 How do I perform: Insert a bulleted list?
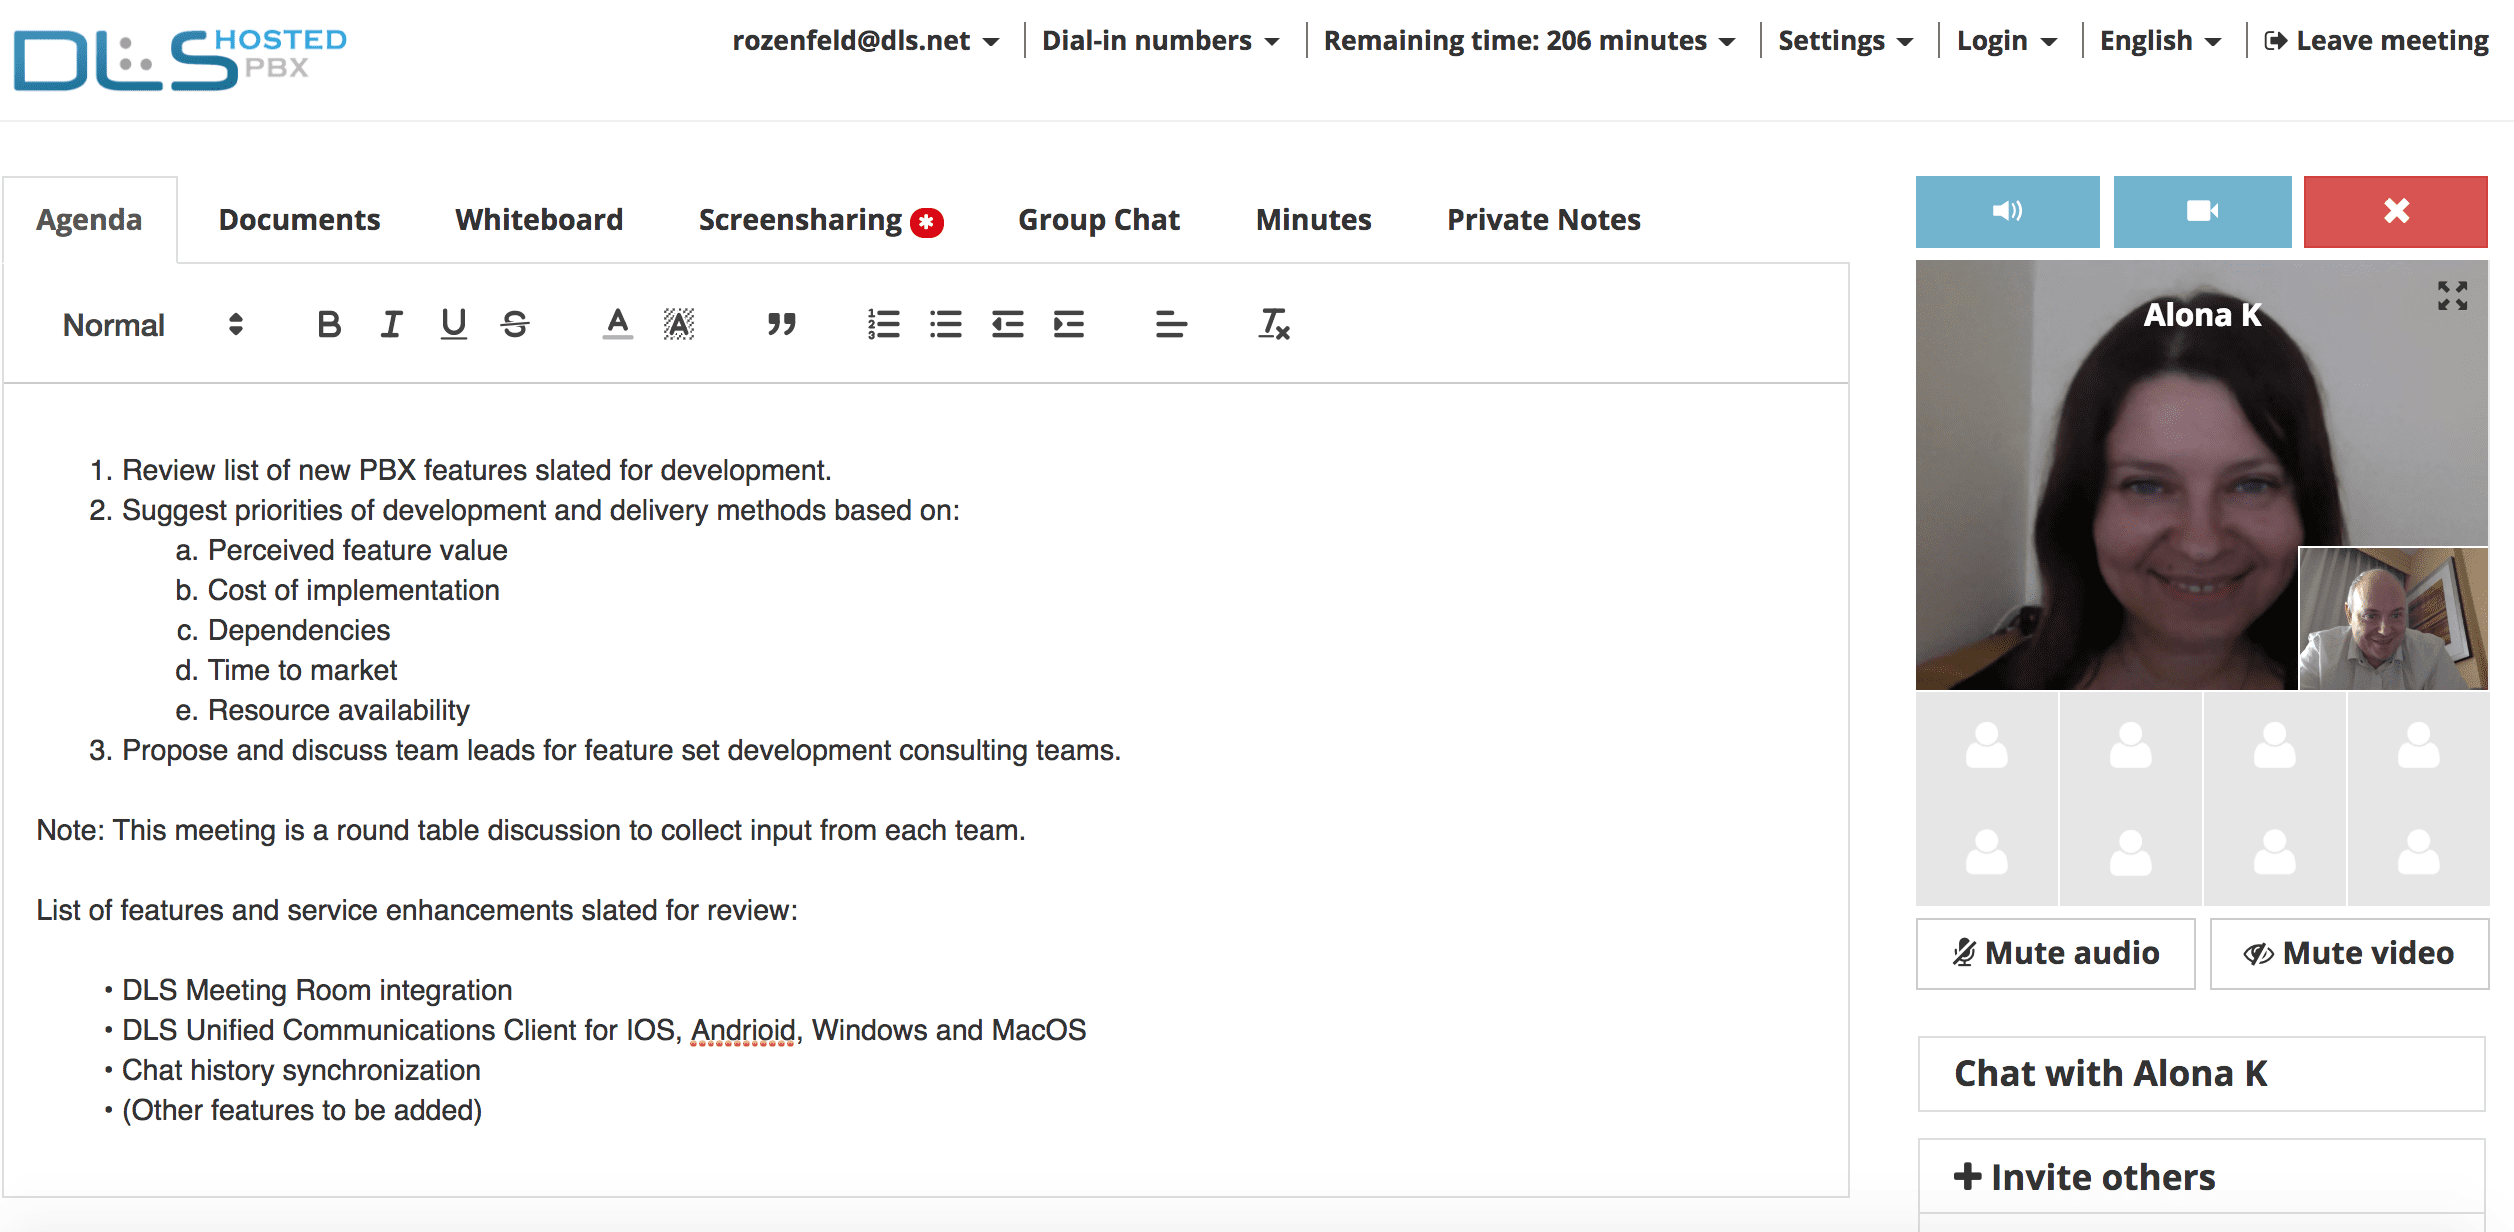945,324
